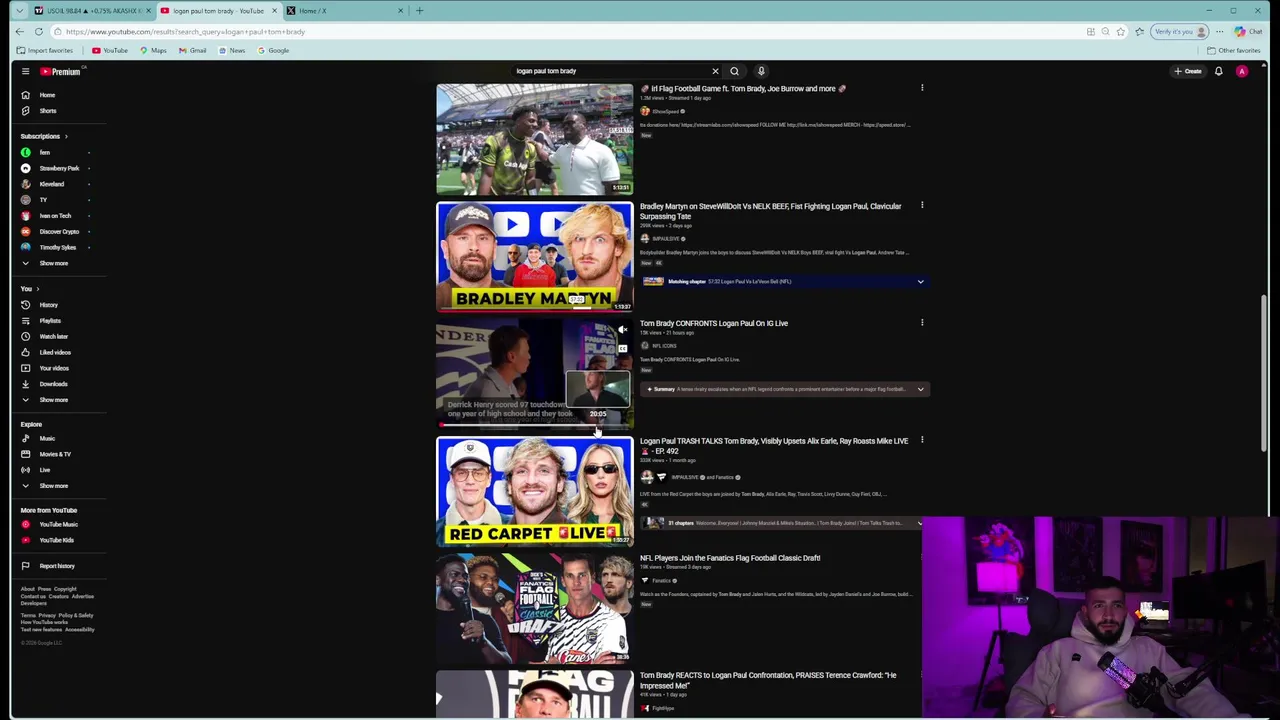1280x720 pixels.
Task: Click the YouTube Premium logo
Action: tap(60, 71)
